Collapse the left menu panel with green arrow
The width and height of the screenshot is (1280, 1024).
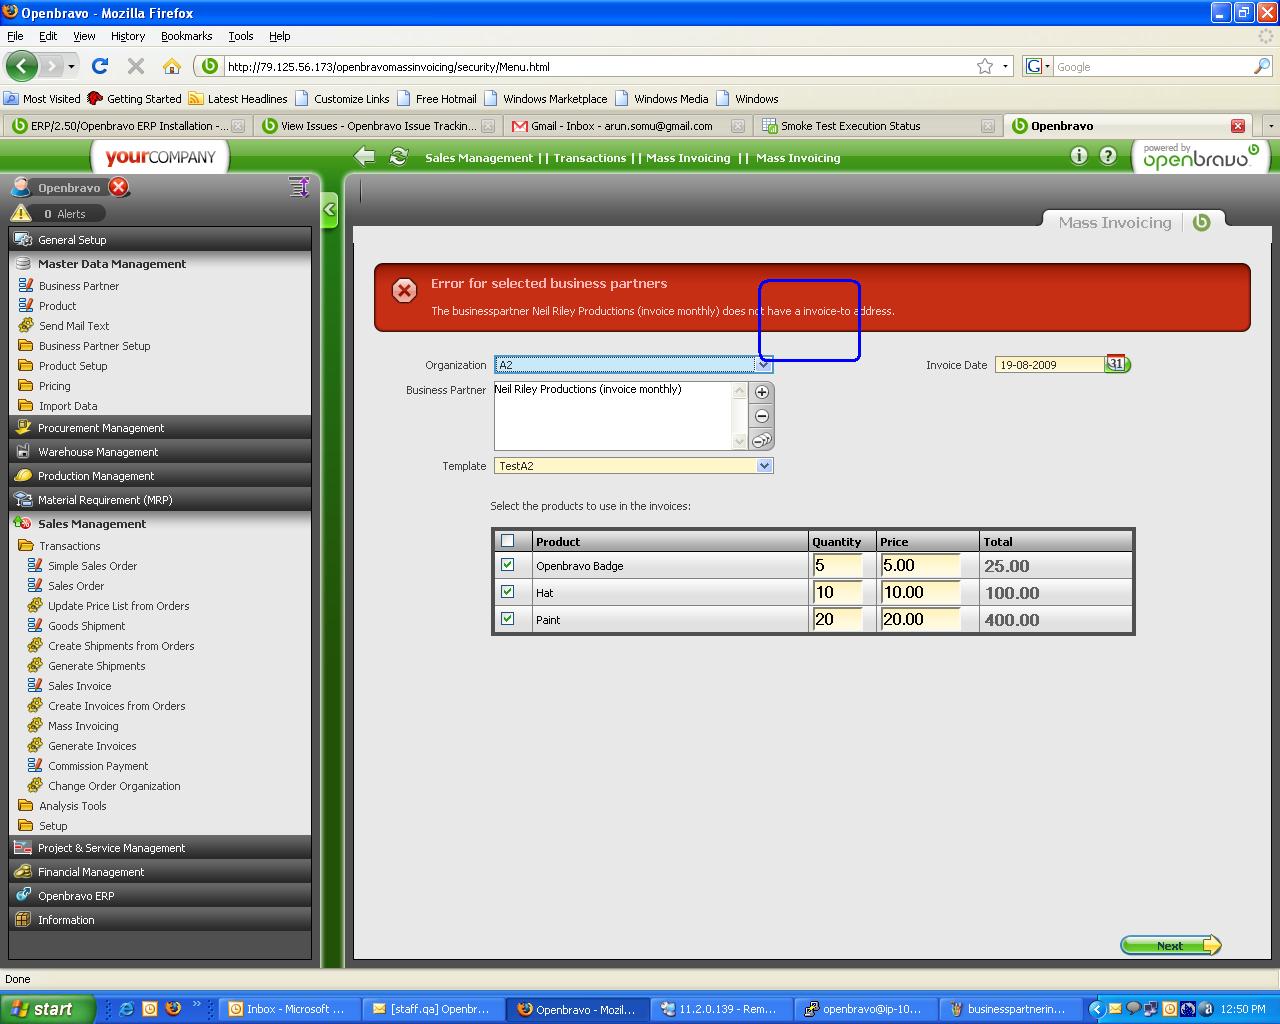click(329, 211)
